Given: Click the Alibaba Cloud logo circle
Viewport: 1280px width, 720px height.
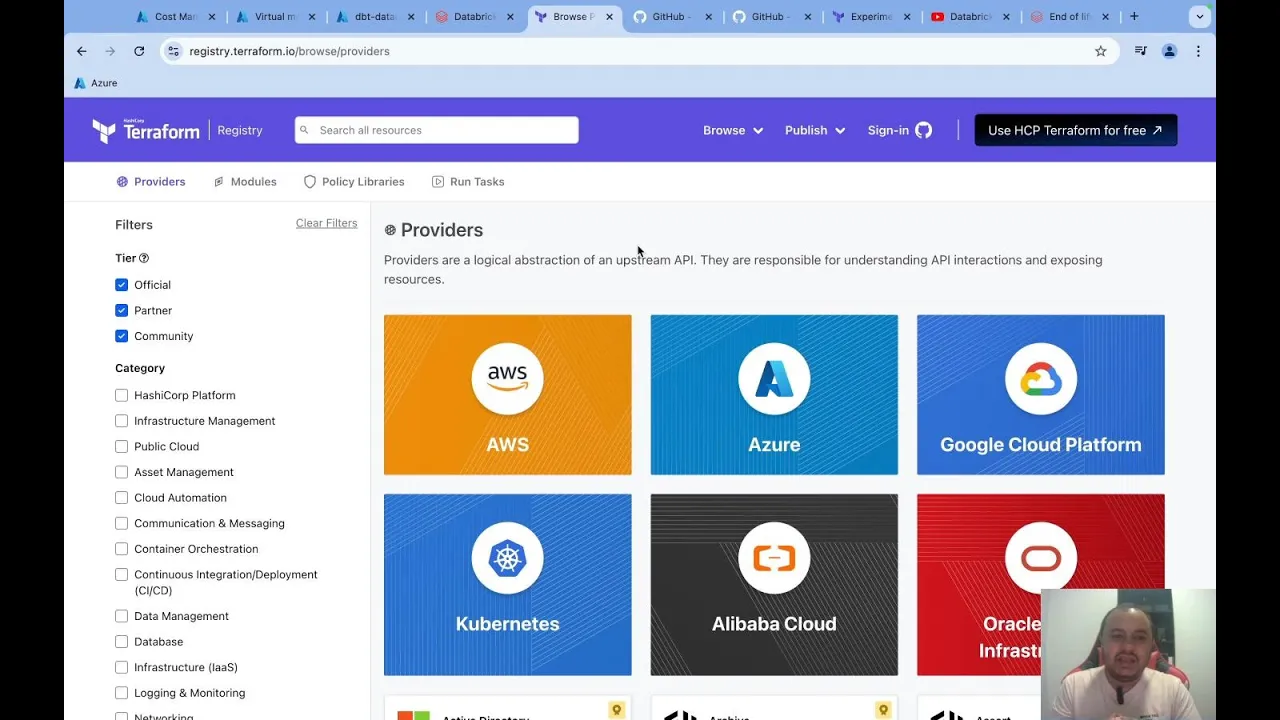Looking at the screenshot, I should [774, 557].
